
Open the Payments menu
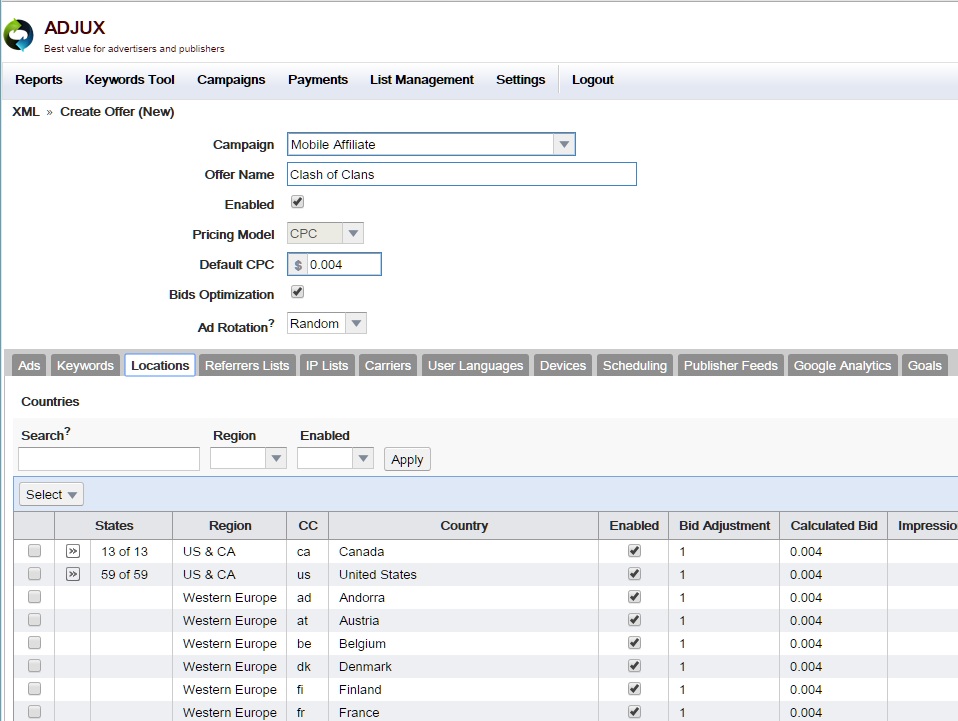tap(318, 79)
